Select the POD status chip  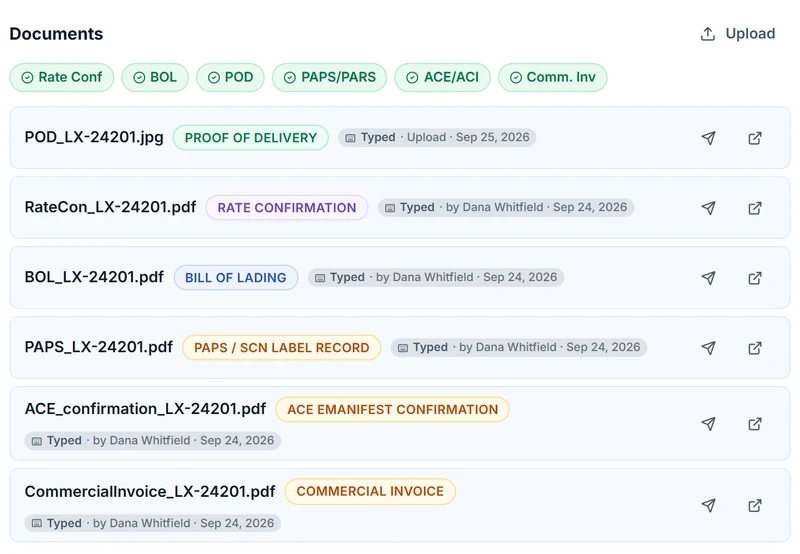click(x=231, y=78)
